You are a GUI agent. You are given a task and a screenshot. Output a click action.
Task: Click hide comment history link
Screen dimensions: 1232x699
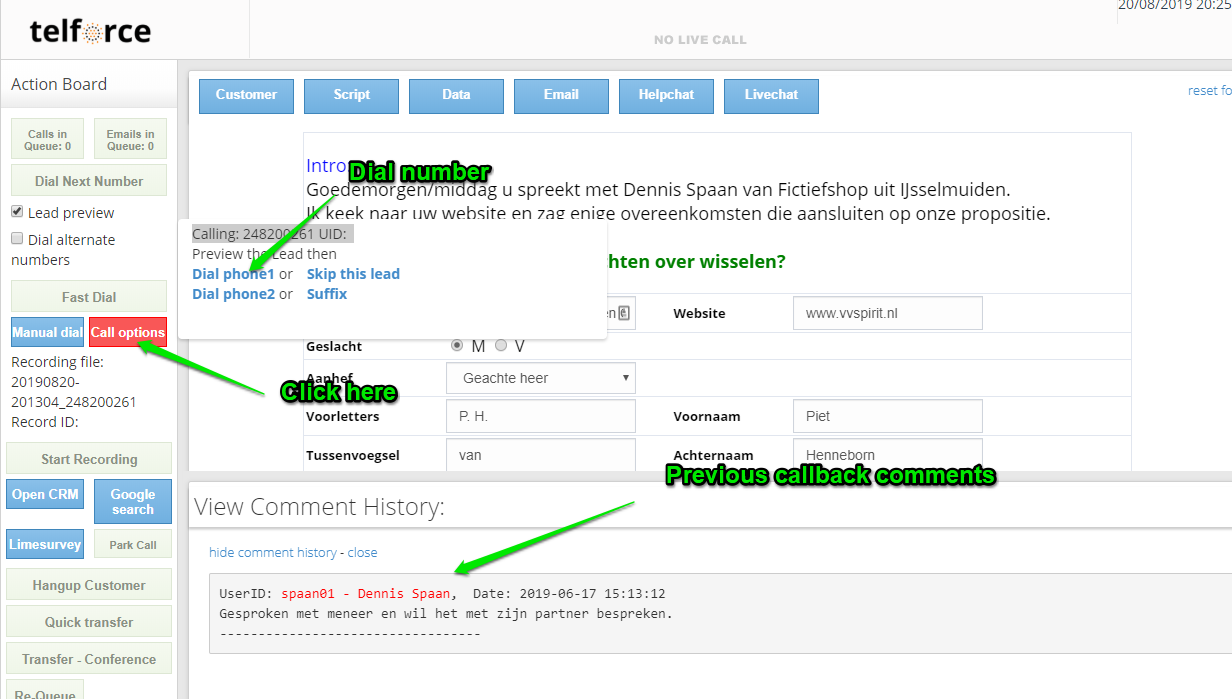273,552
